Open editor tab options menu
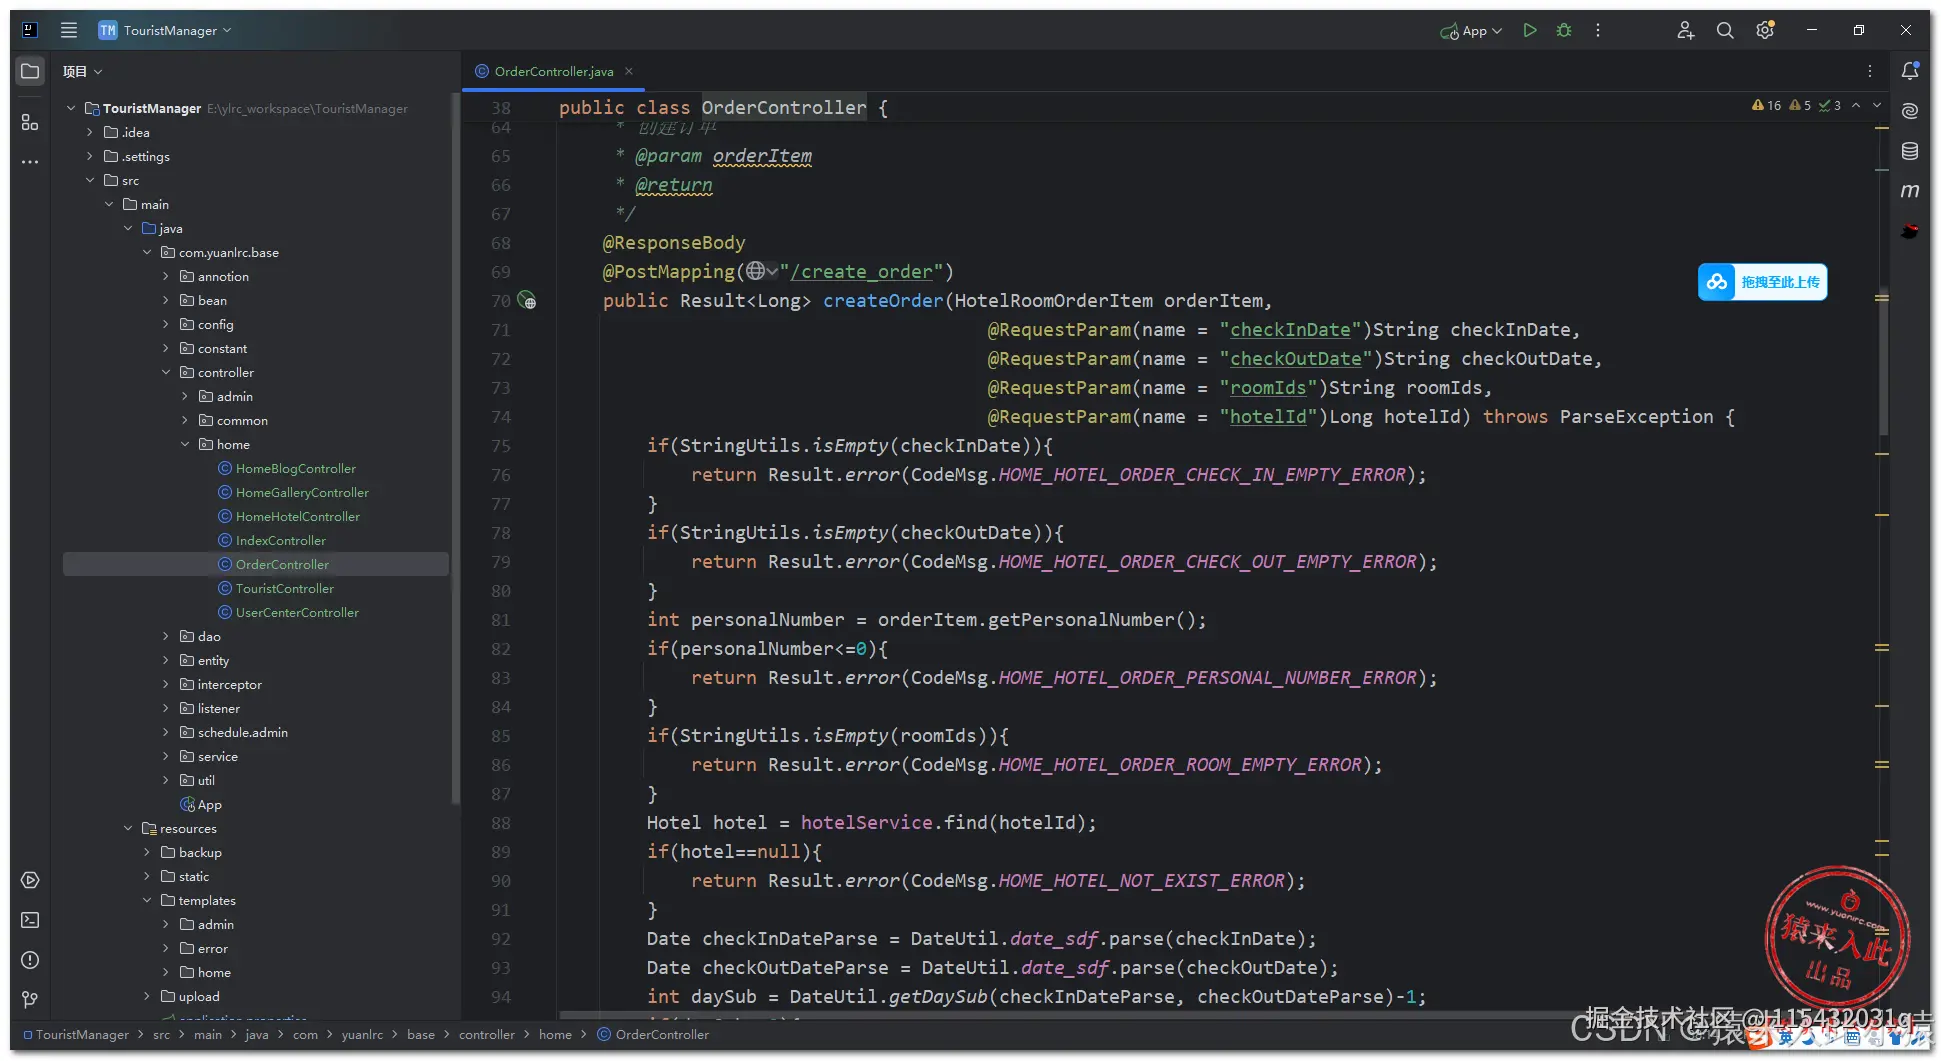 click(1869, 71)
